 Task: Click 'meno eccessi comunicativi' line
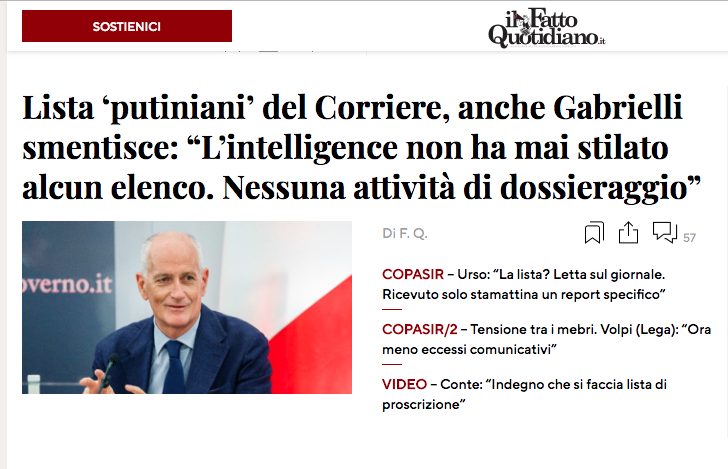pos(469,349)
